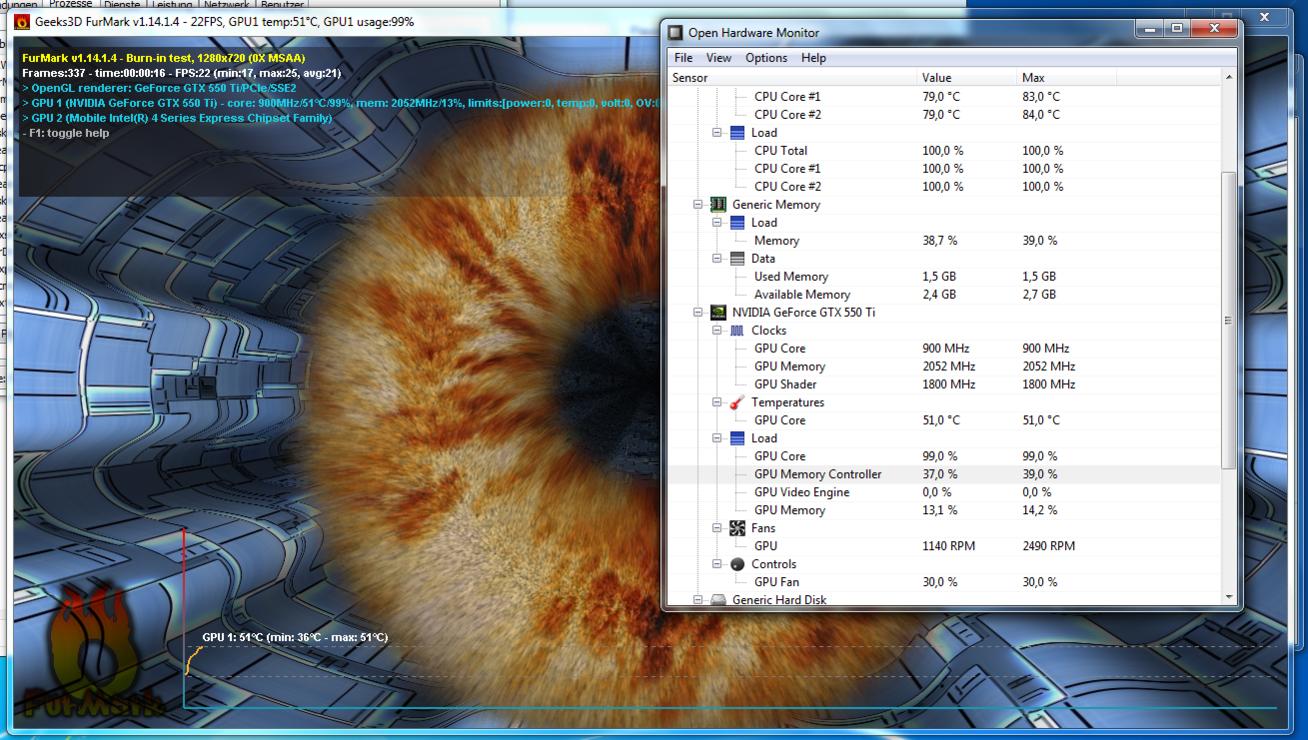Collapse the Generic Memory node
Screen dimensions: 1308x740
698,204
